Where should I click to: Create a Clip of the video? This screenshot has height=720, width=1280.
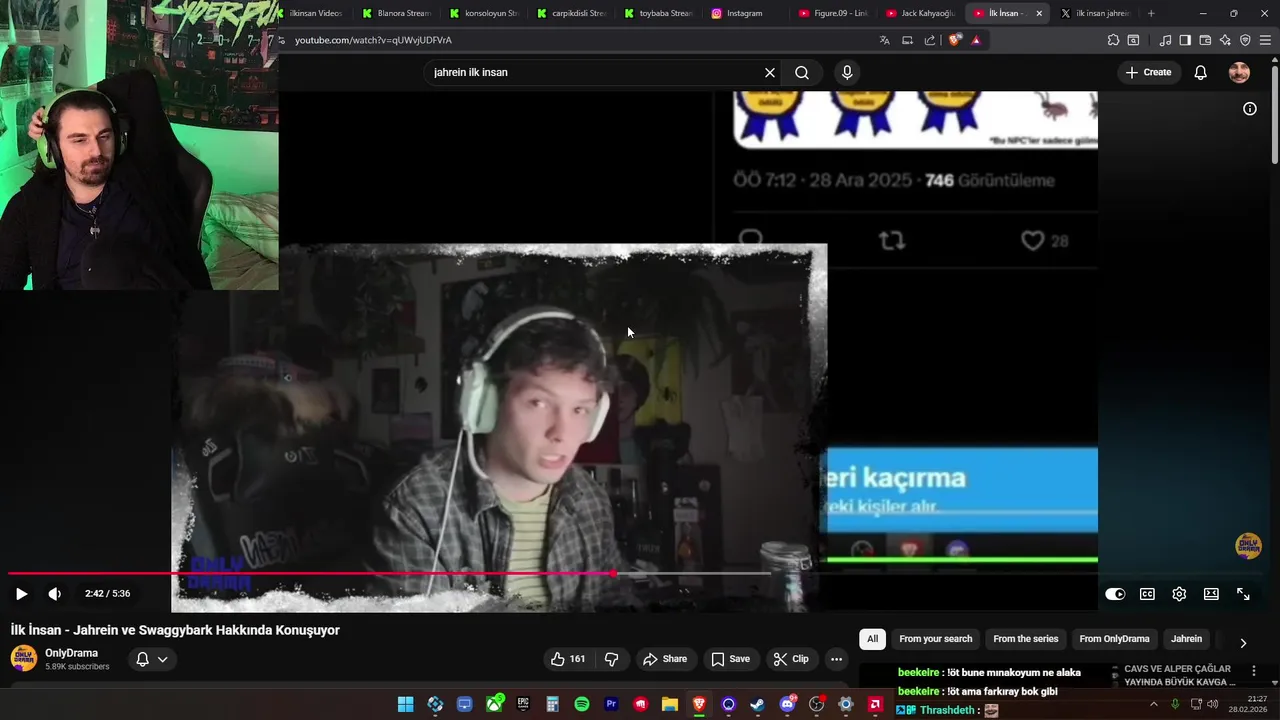[x=790, y=659]
